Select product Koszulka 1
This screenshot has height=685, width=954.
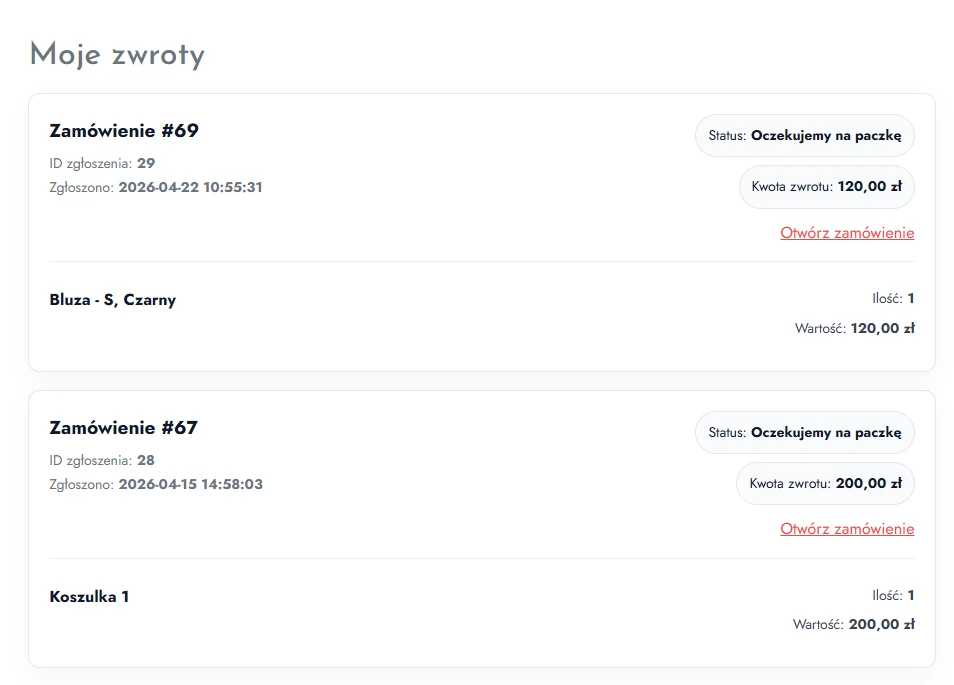tap(89, 597)
